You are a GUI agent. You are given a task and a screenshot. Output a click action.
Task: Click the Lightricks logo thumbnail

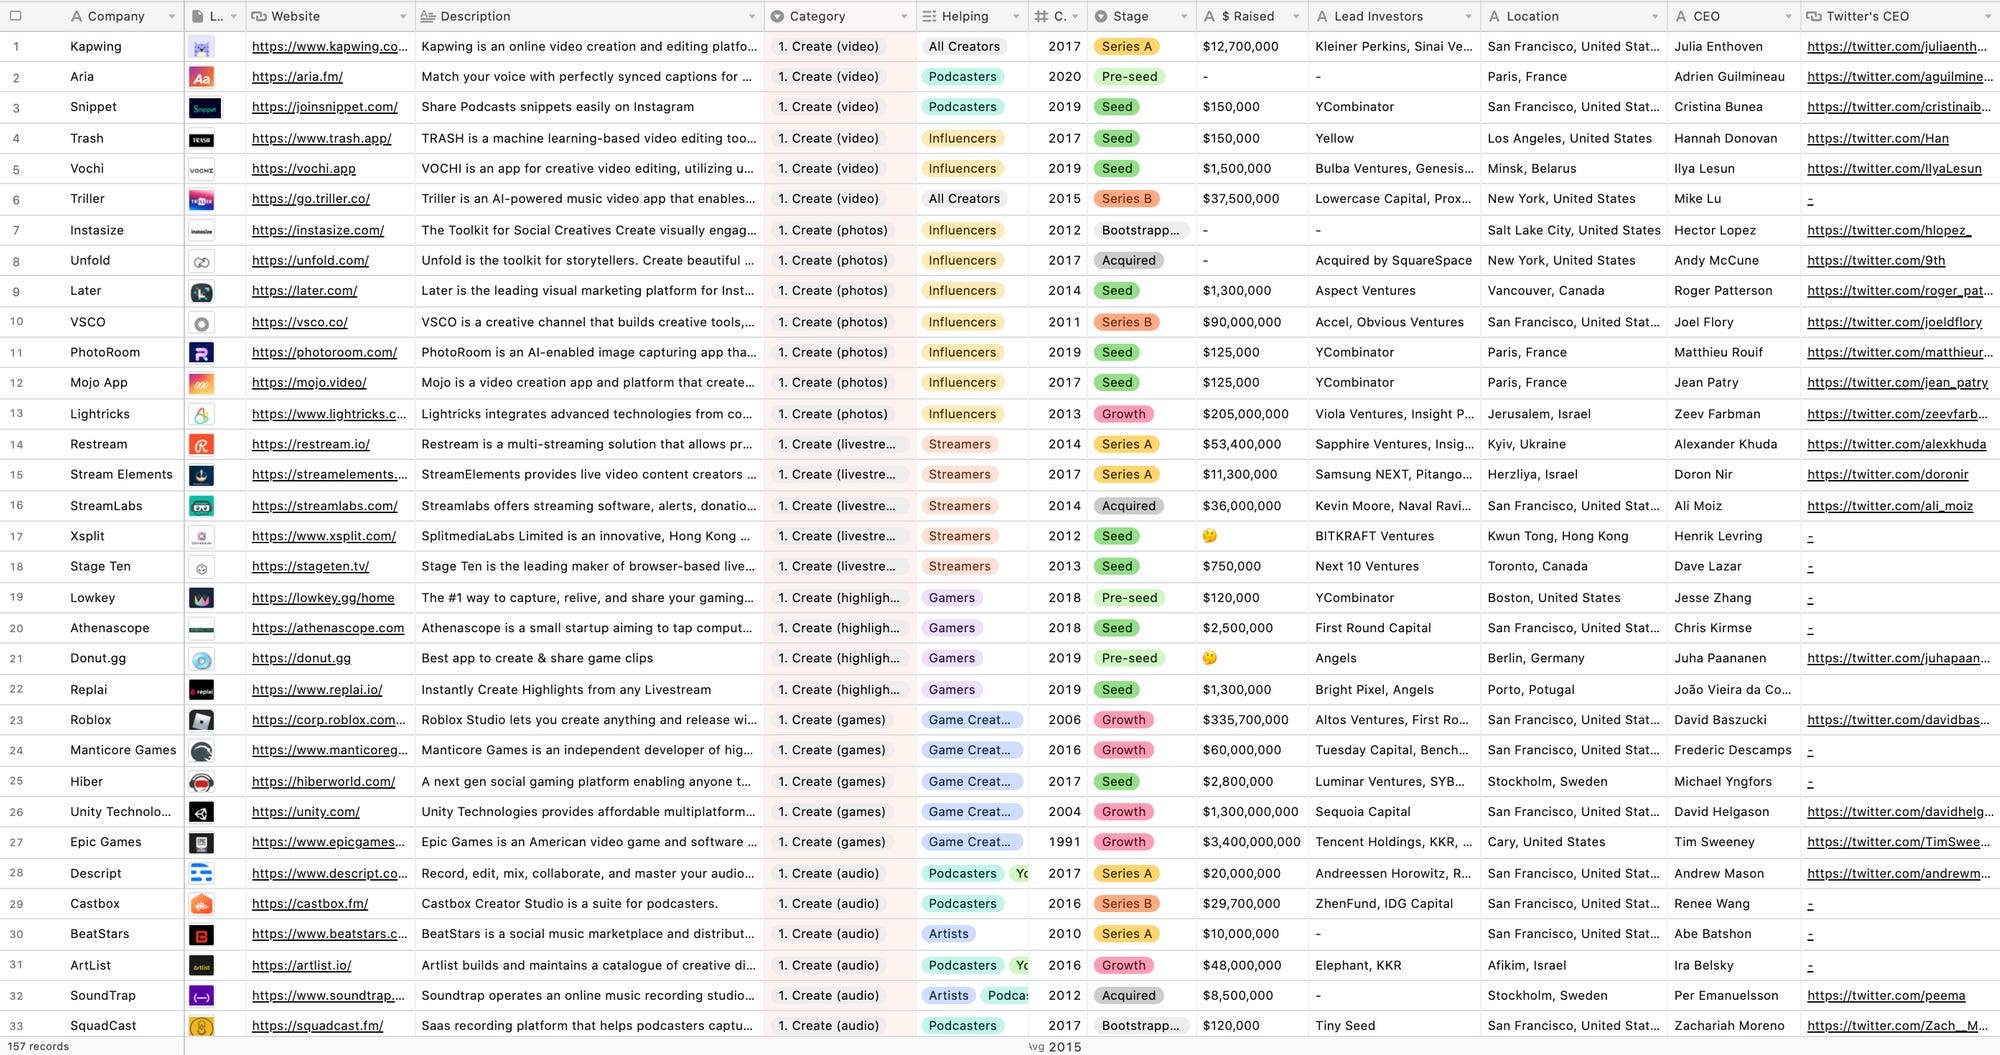click(202, 415)
